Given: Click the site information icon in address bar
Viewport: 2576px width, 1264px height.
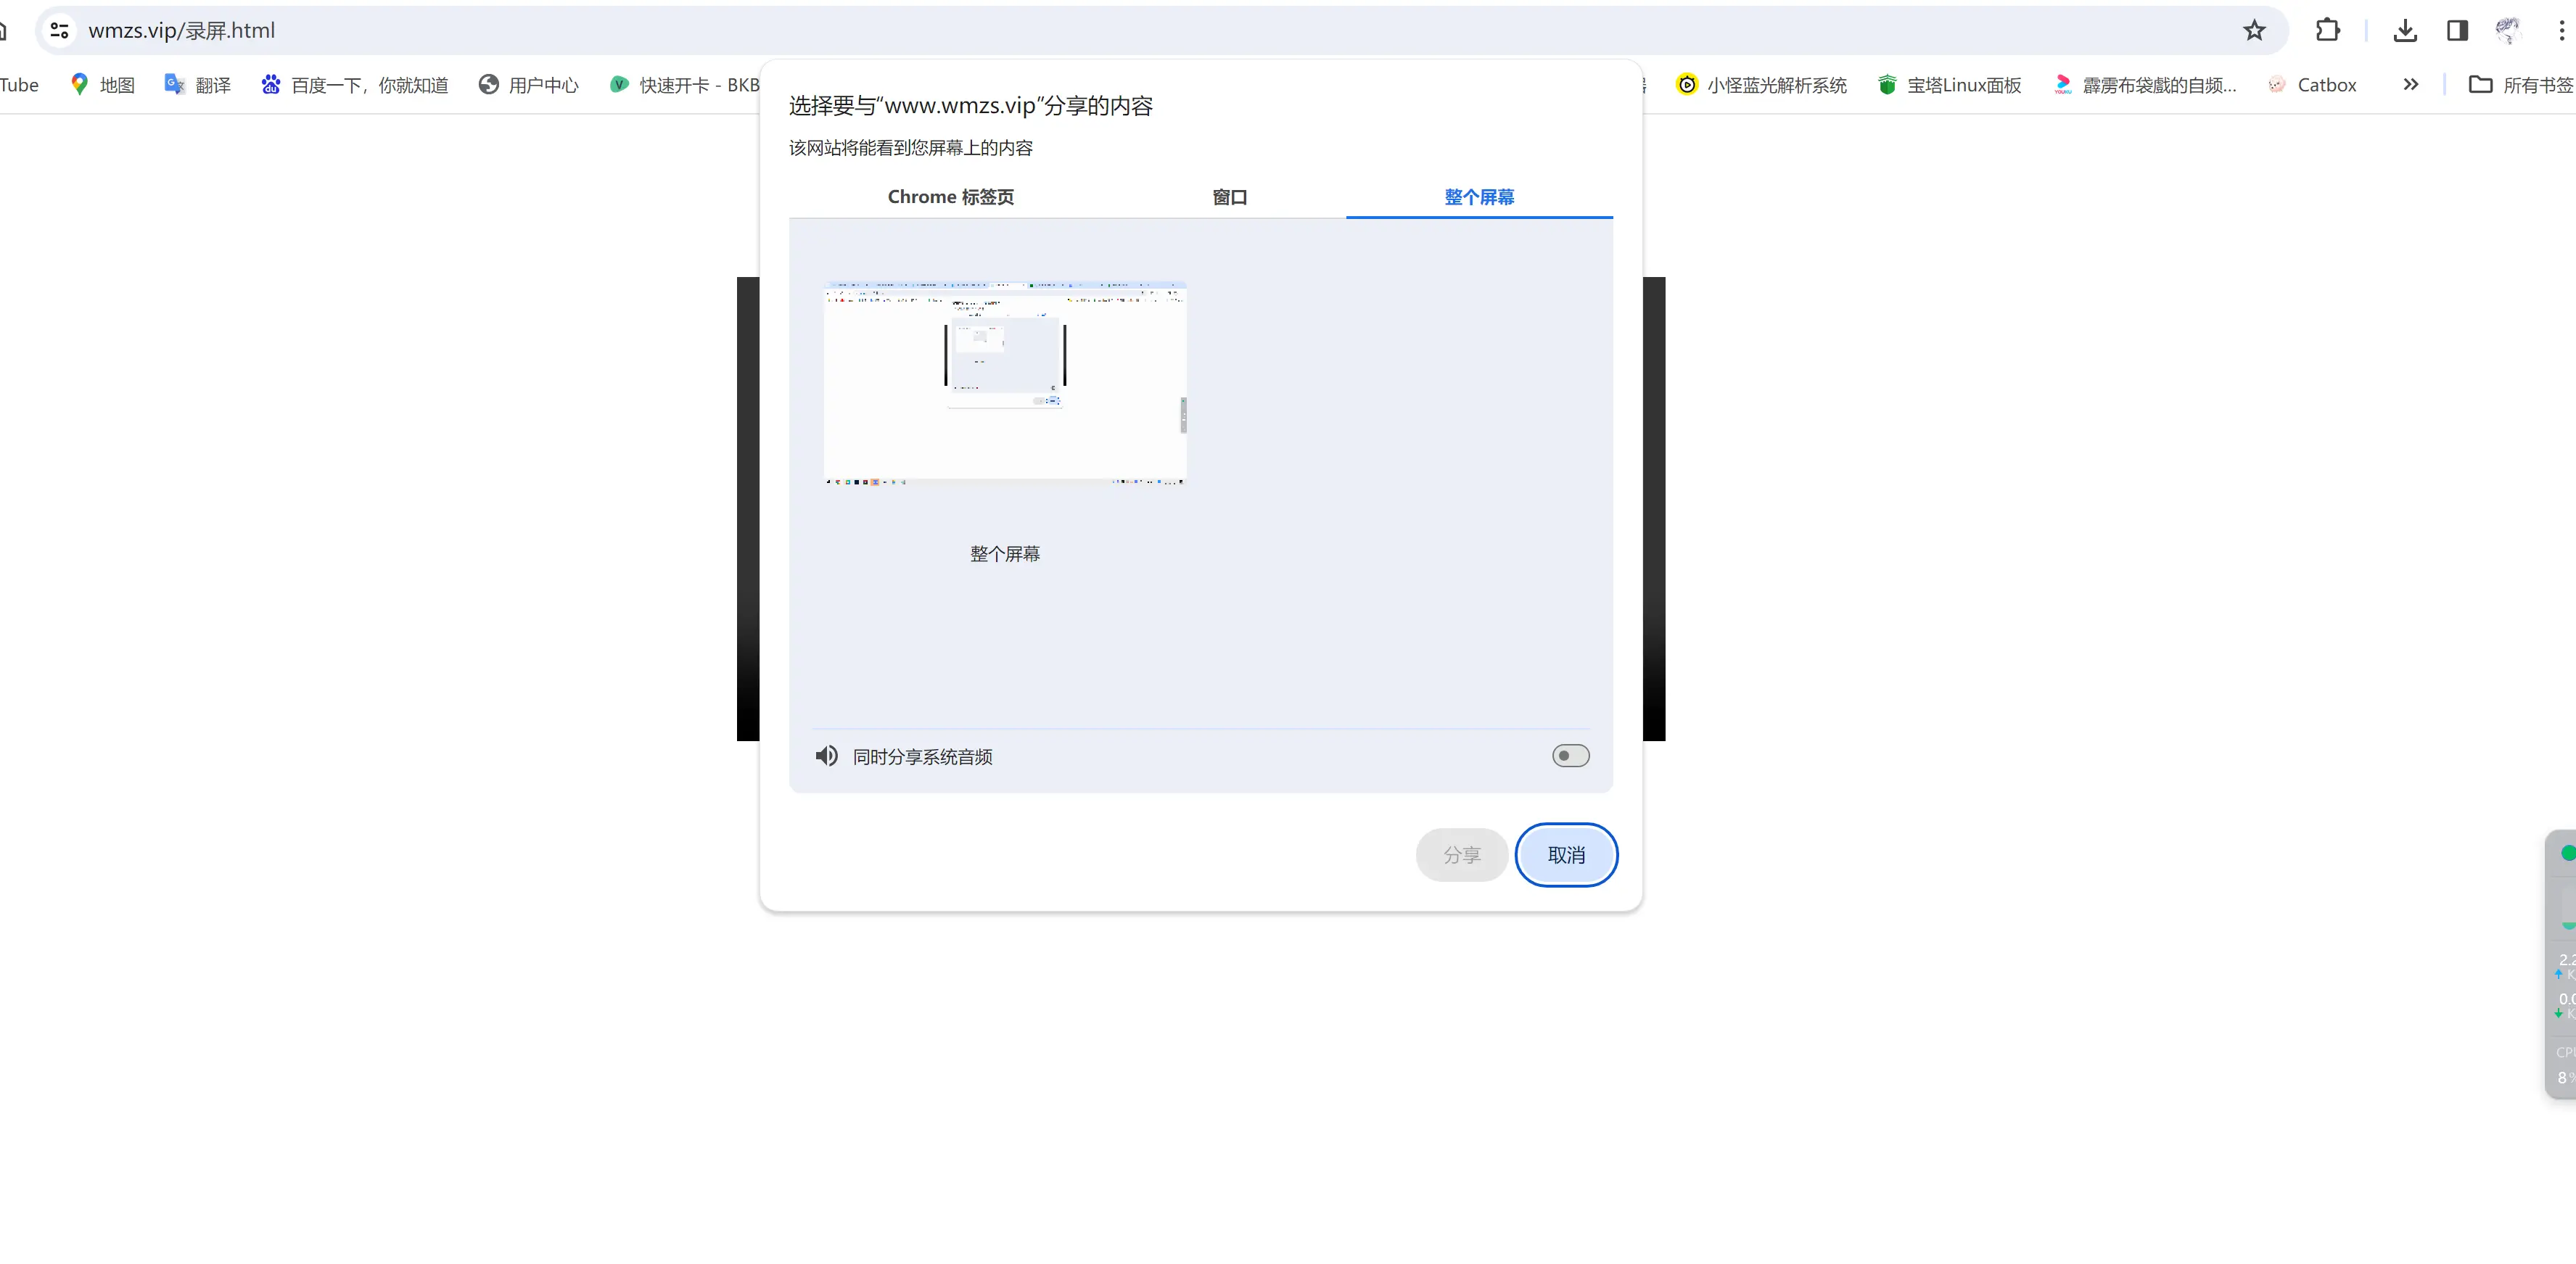Looking at the screenshot, I should (60, 31).
